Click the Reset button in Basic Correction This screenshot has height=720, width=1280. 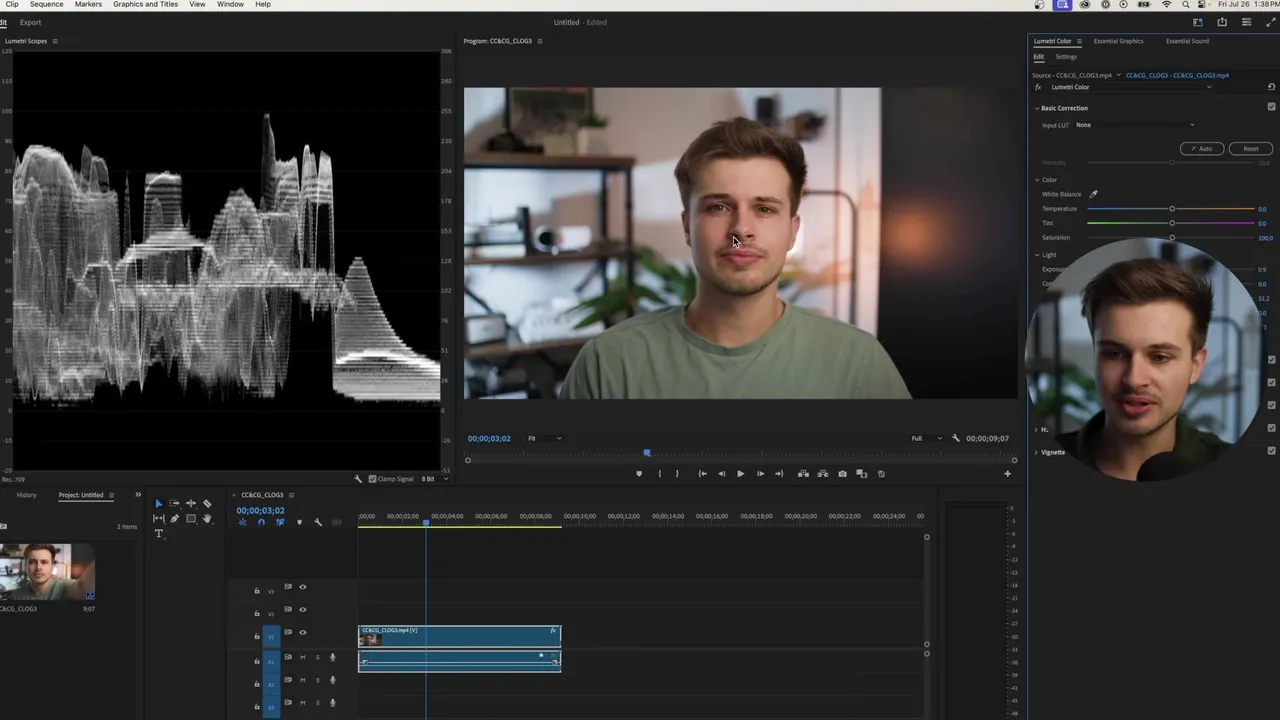[1250, 148]
